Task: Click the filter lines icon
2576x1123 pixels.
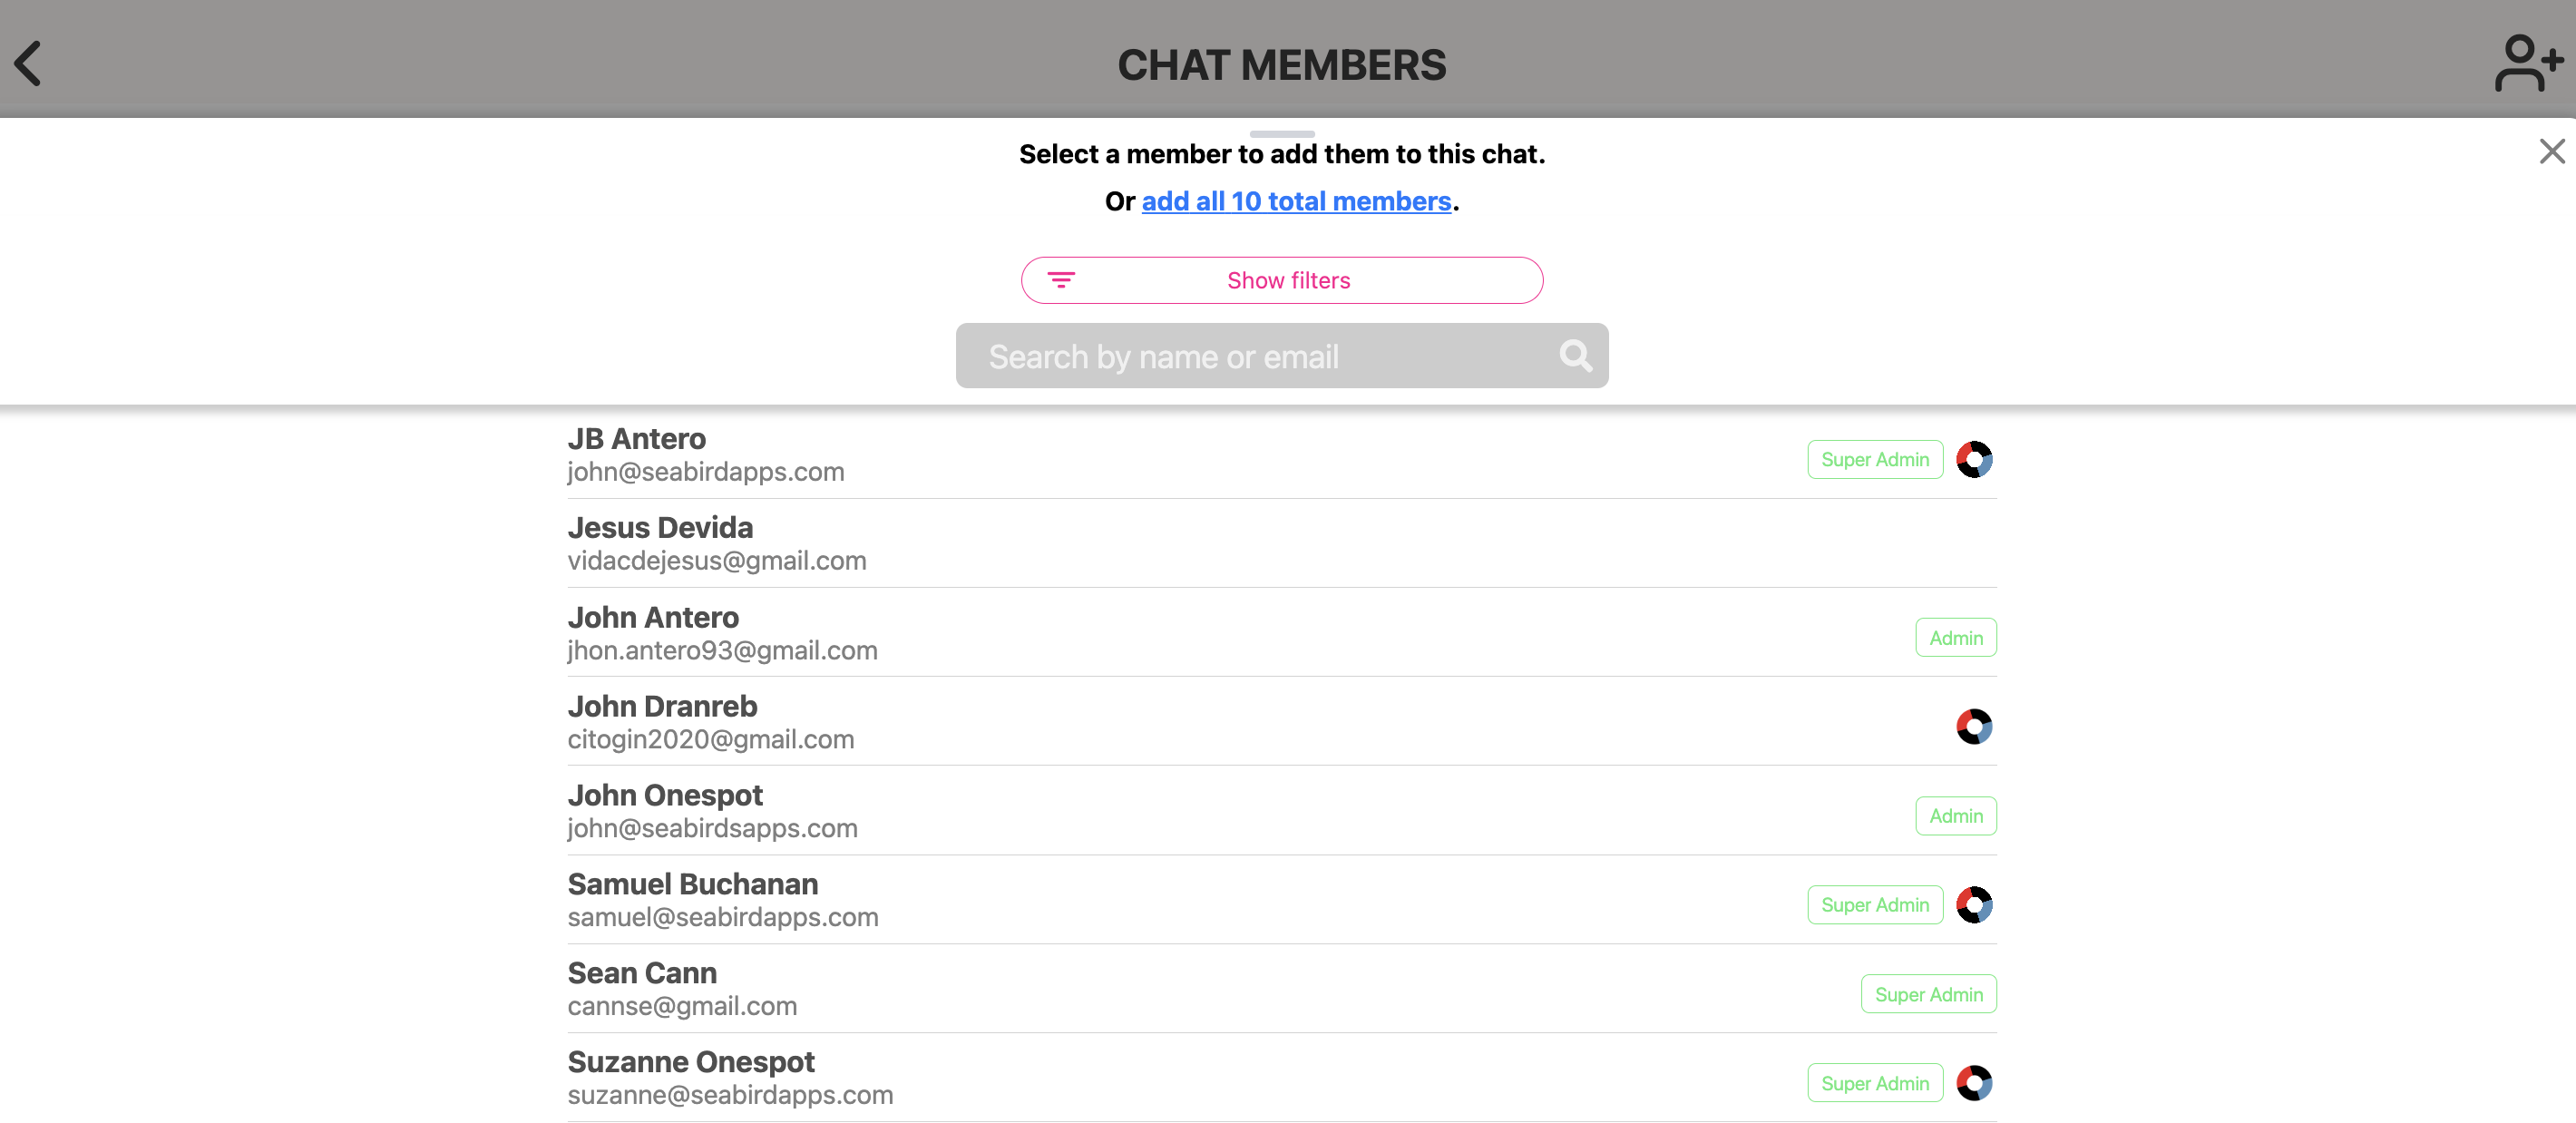Action: tap(1061, 280)
